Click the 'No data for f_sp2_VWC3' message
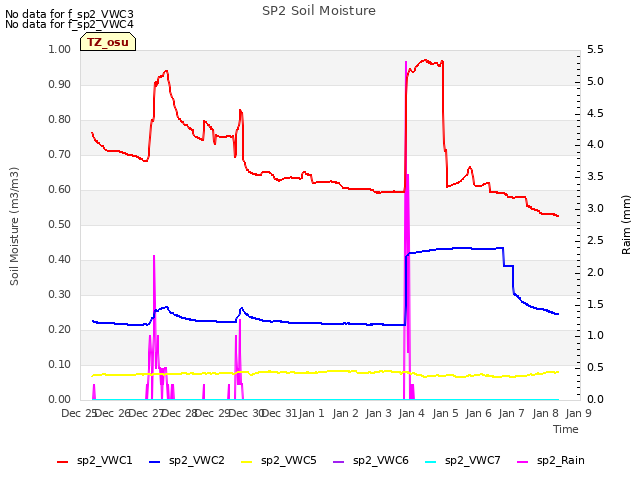This screenshot has height=480, width=640. 69,14
